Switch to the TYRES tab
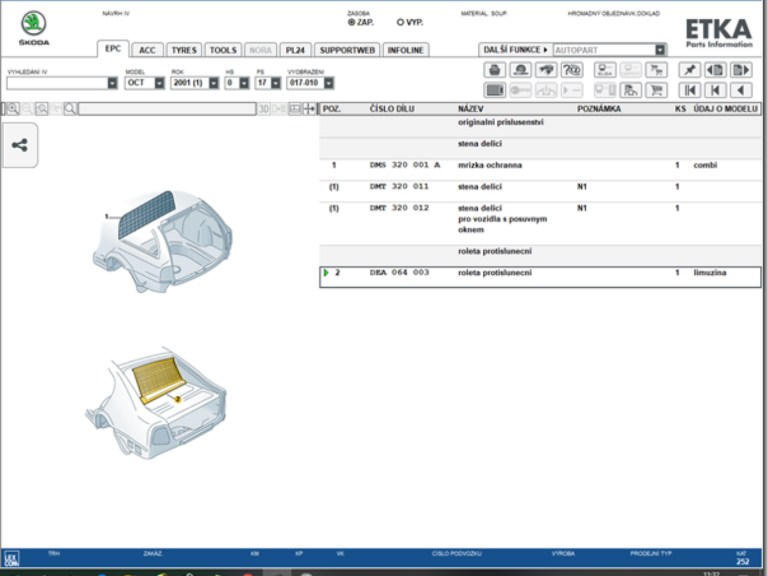The image size is (768, 576). point(183,50)
